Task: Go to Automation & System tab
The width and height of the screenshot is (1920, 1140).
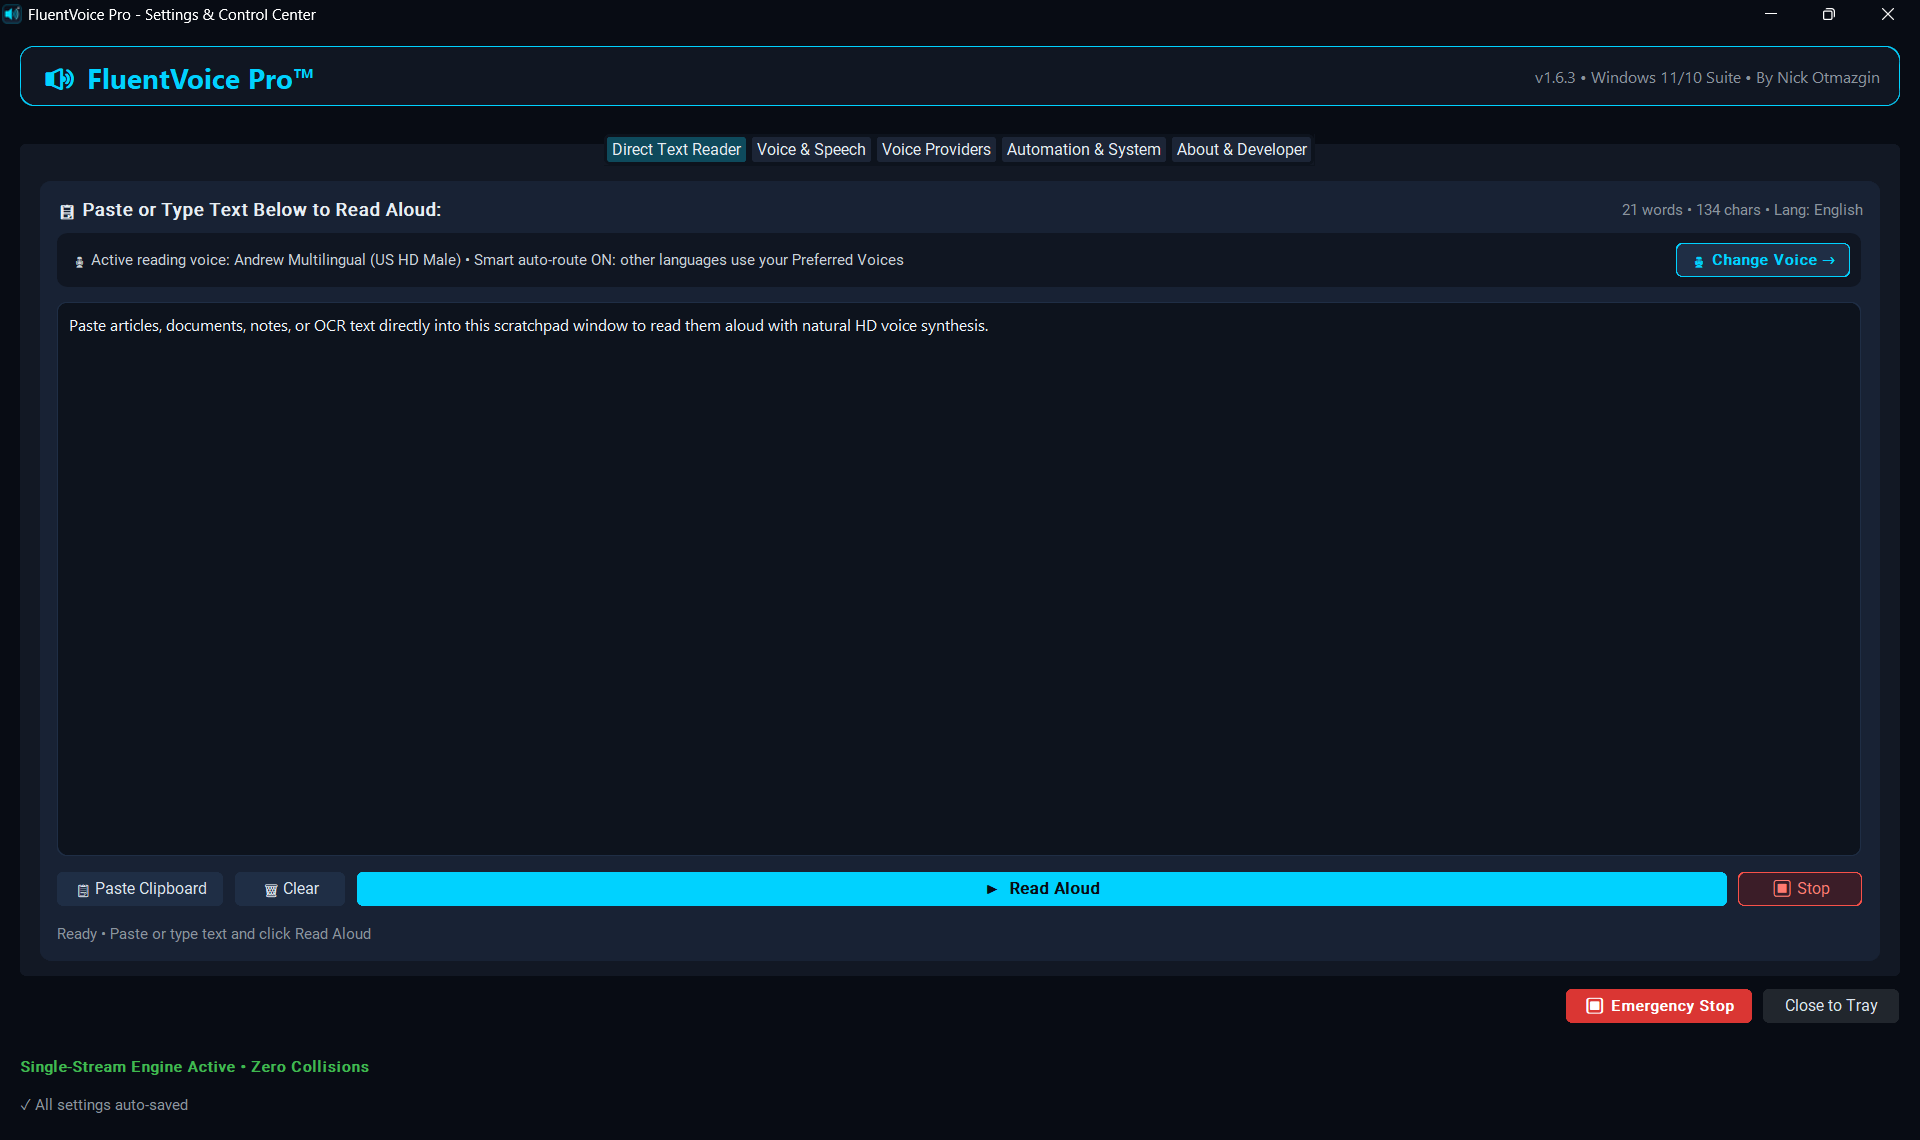Action: 1083,149
